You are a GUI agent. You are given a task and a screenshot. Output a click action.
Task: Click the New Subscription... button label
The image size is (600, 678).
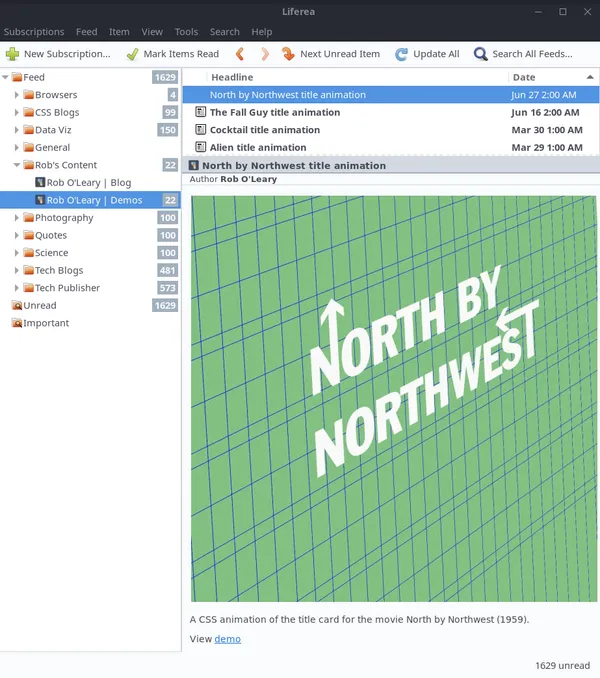(x=67, y=54)
